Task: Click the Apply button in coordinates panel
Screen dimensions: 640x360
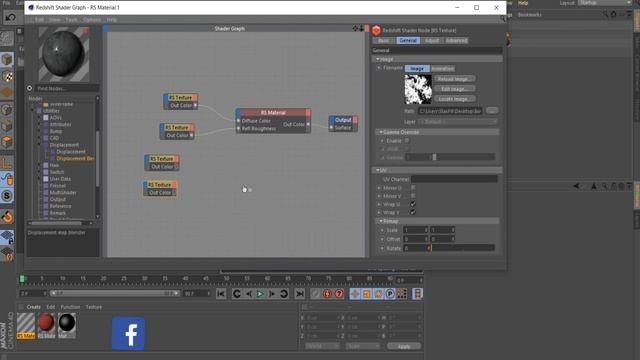Action: tap(404, 346)
